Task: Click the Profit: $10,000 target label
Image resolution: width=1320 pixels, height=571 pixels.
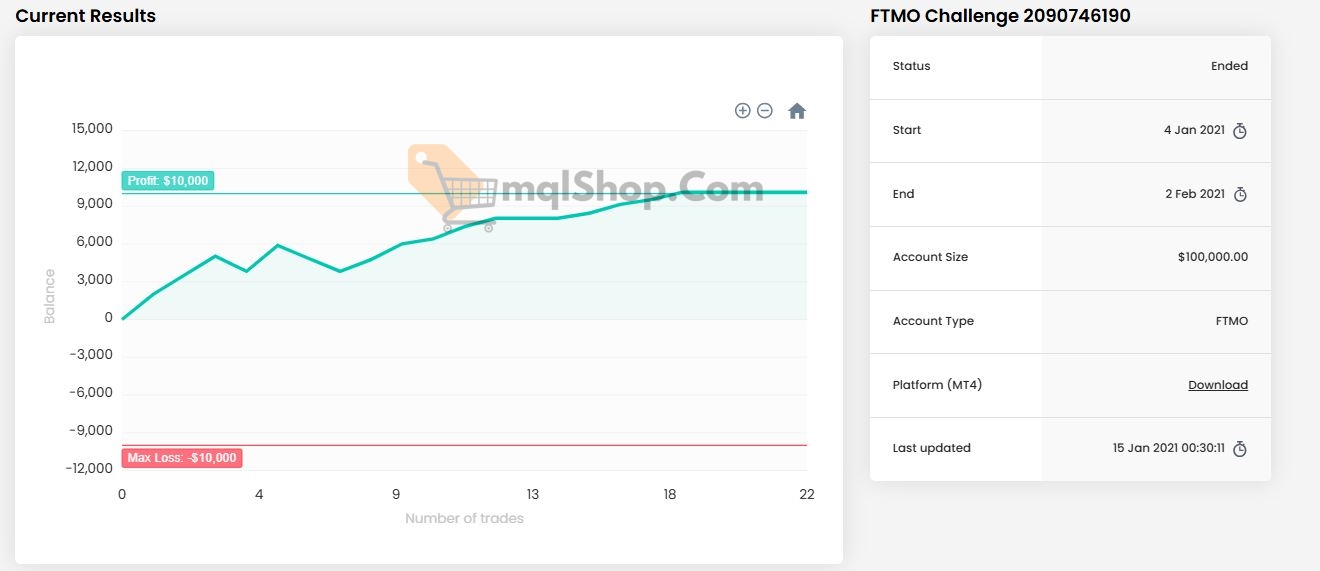Action: tap(168, 181)
